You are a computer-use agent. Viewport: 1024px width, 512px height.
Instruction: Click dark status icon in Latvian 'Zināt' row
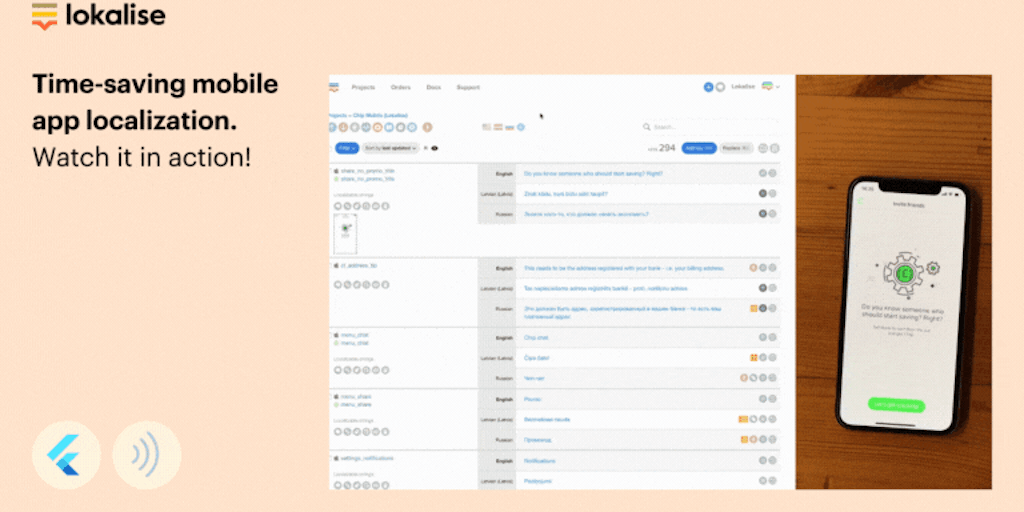[x=762, y=193]
